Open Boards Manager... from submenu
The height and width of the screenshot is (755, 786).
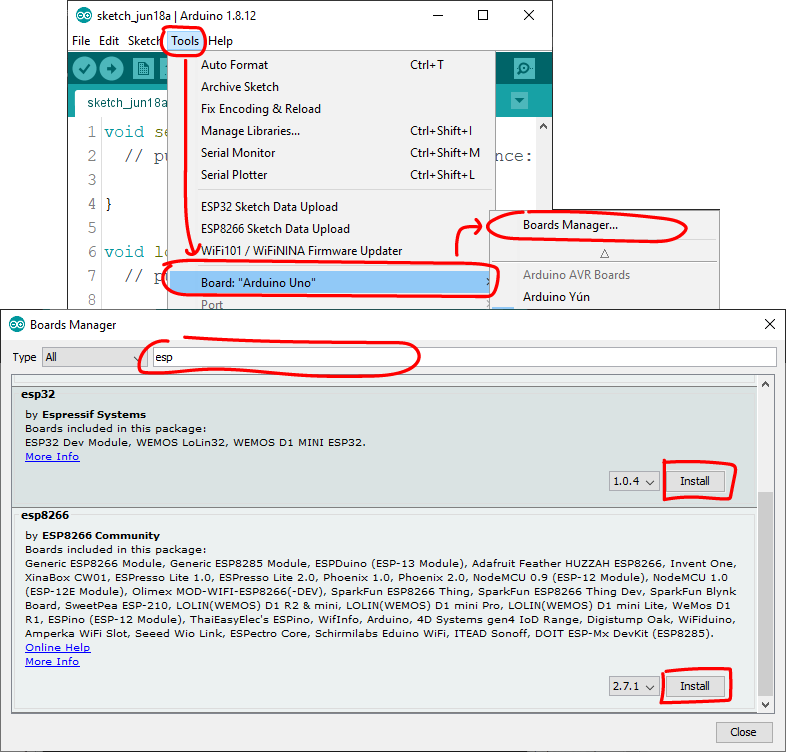[604, 225]
